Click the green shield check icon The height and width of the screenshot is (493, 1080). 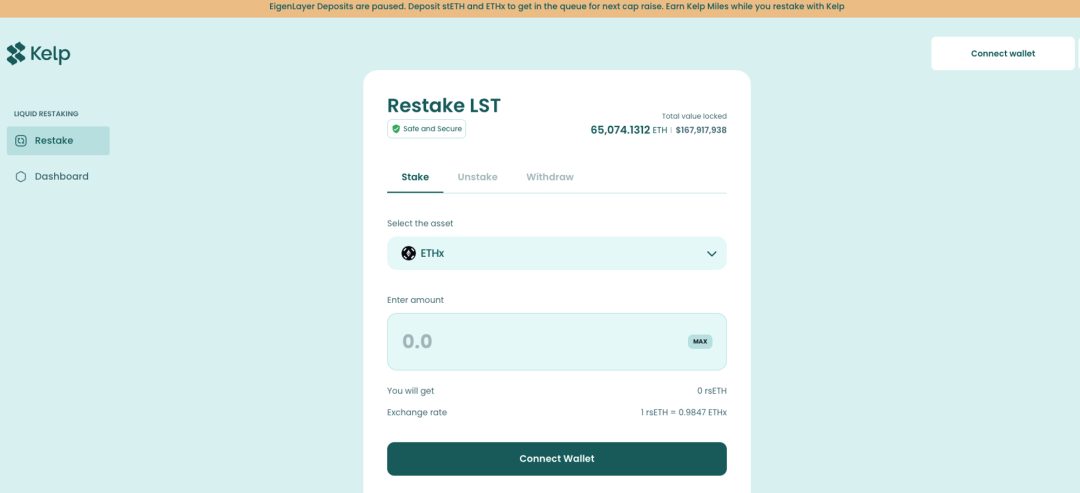(x=396, y=129)
